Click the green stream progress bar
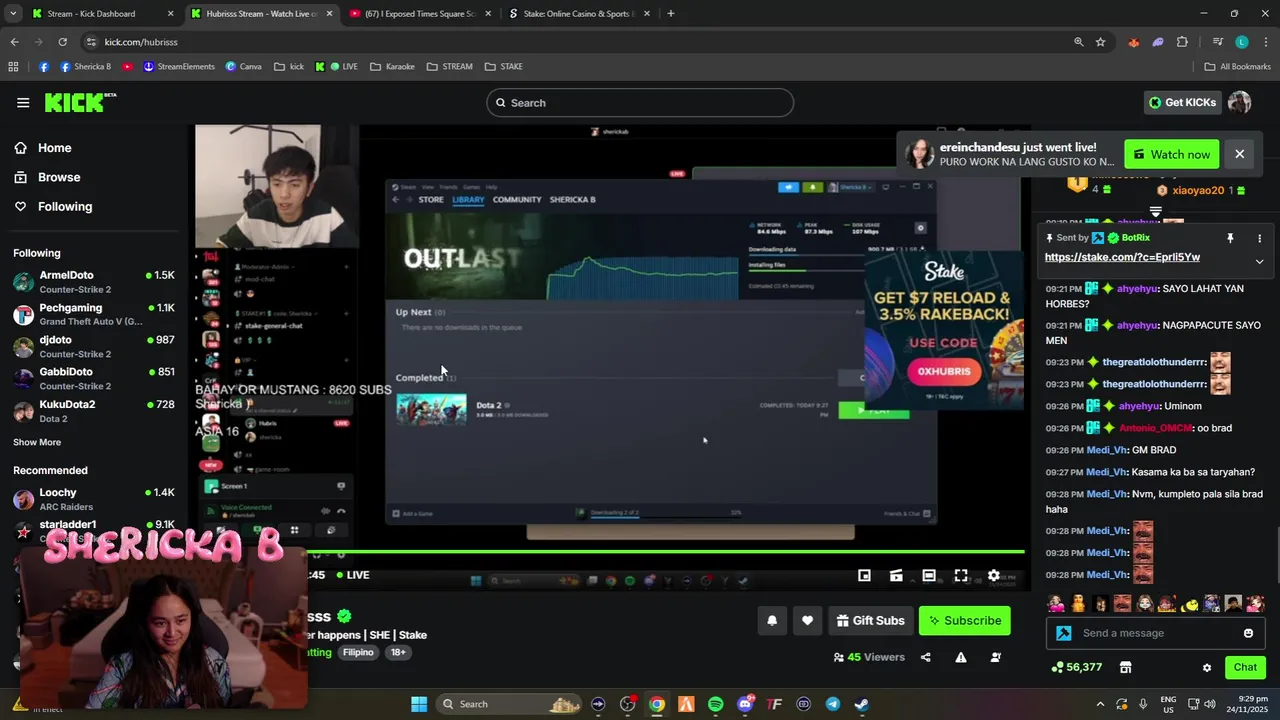The image size is (1280, 720). 665,552
